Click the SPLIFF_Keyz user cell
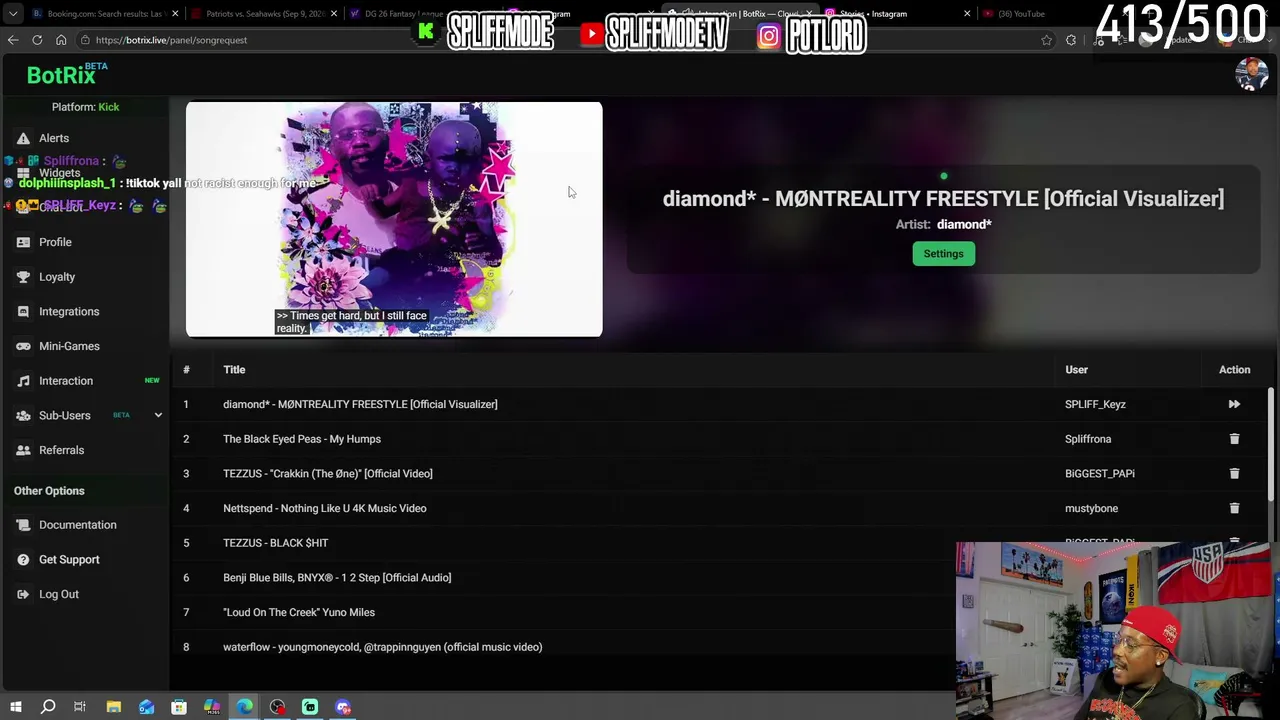Viewport: 1280px width, 720px height. [x=1095, y=404]
